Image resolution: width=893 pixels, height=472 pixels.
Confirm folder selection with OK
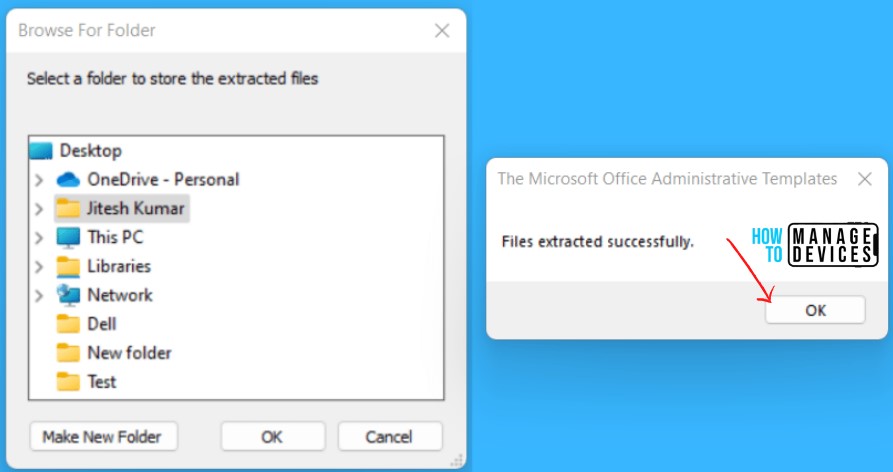pyautogui.click(x=271, y=436)
